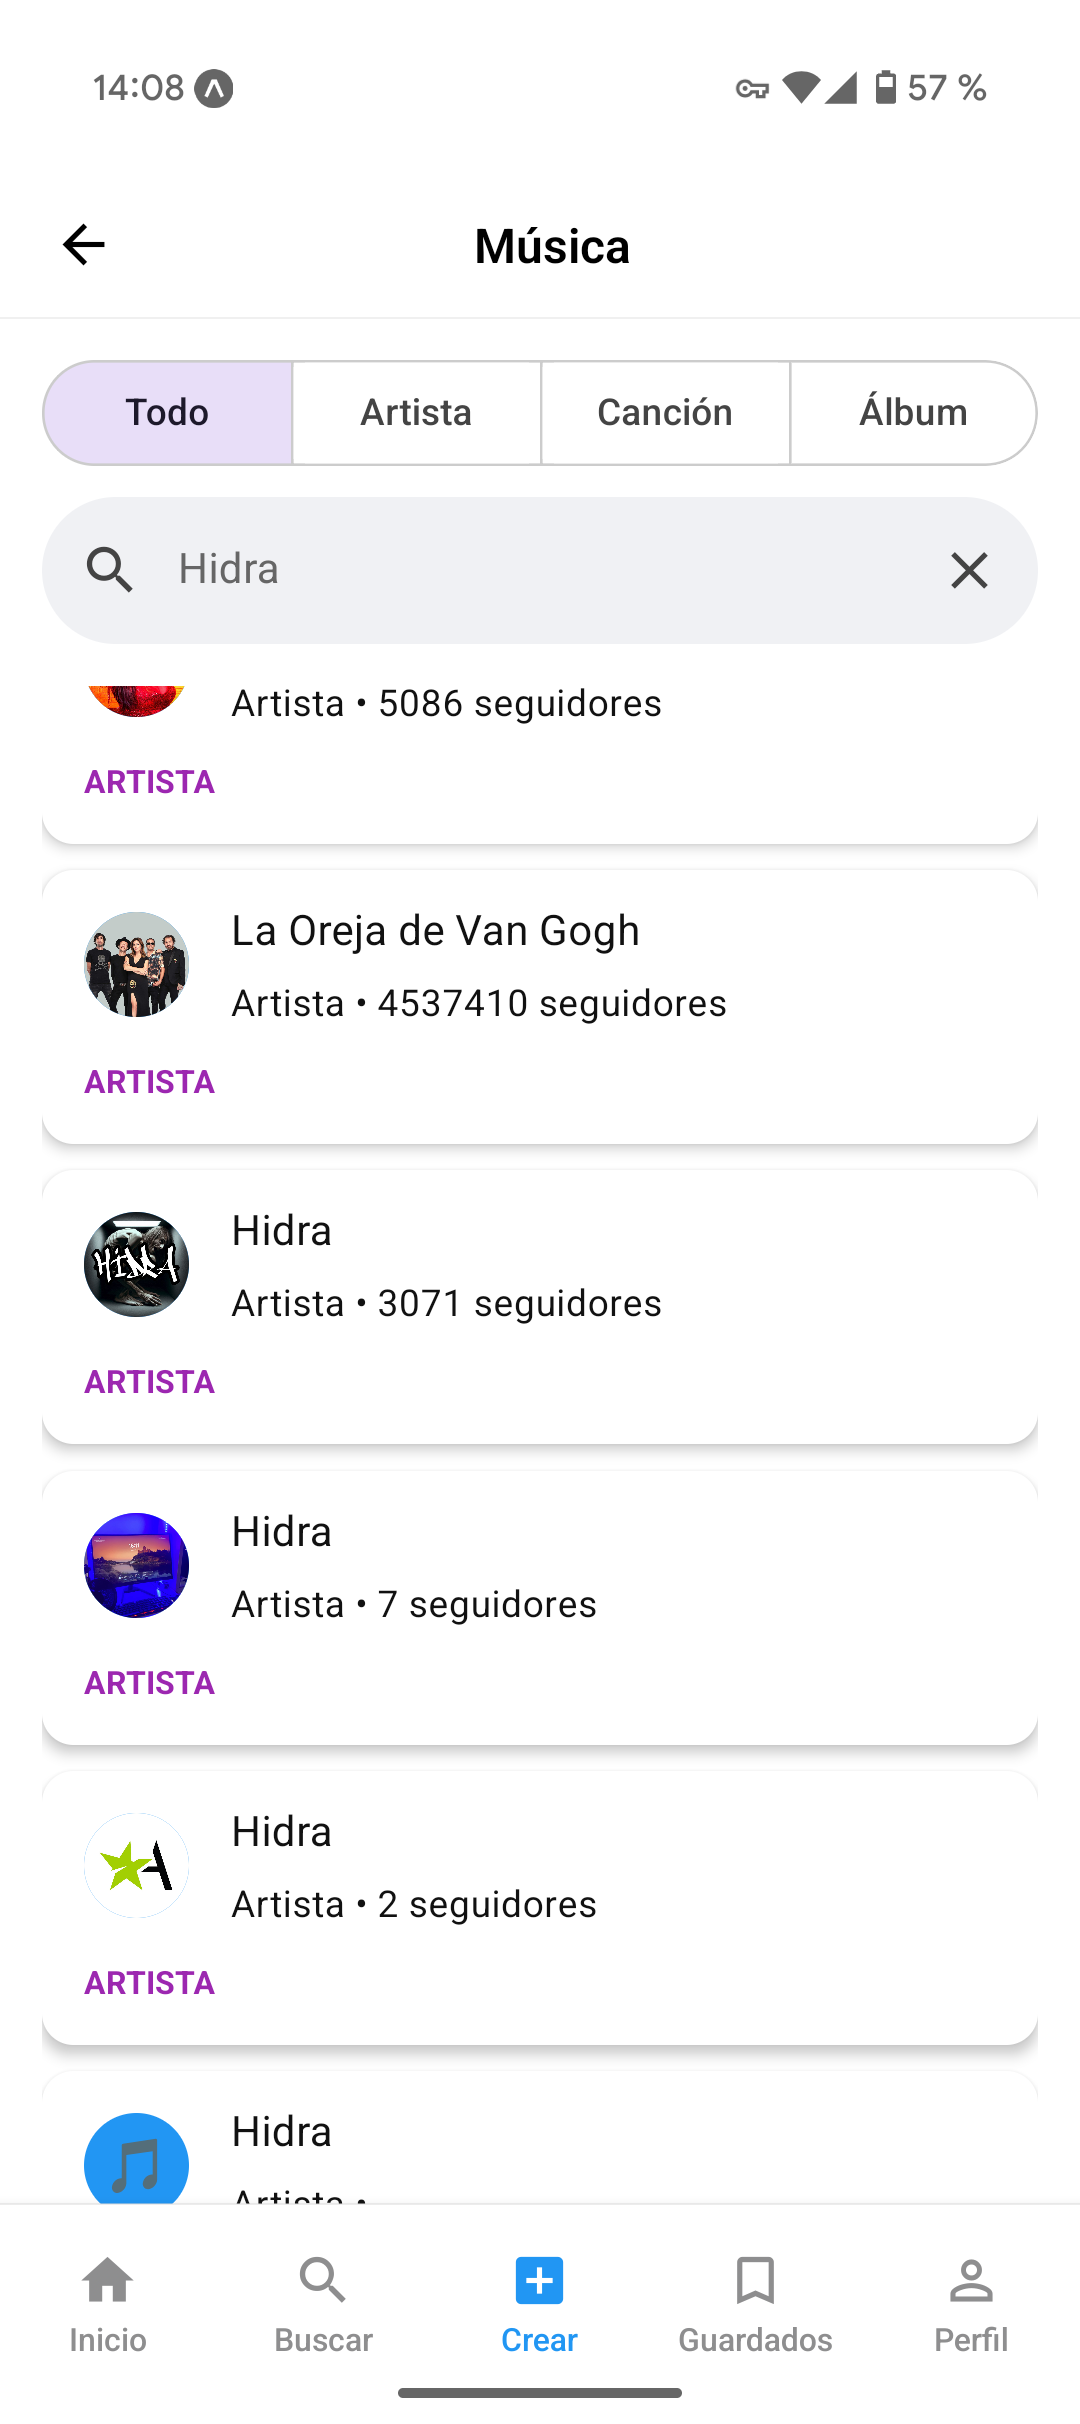The image size is (1080, 2424).
Task: Select the Artista filter
Action: pos(416,413)
